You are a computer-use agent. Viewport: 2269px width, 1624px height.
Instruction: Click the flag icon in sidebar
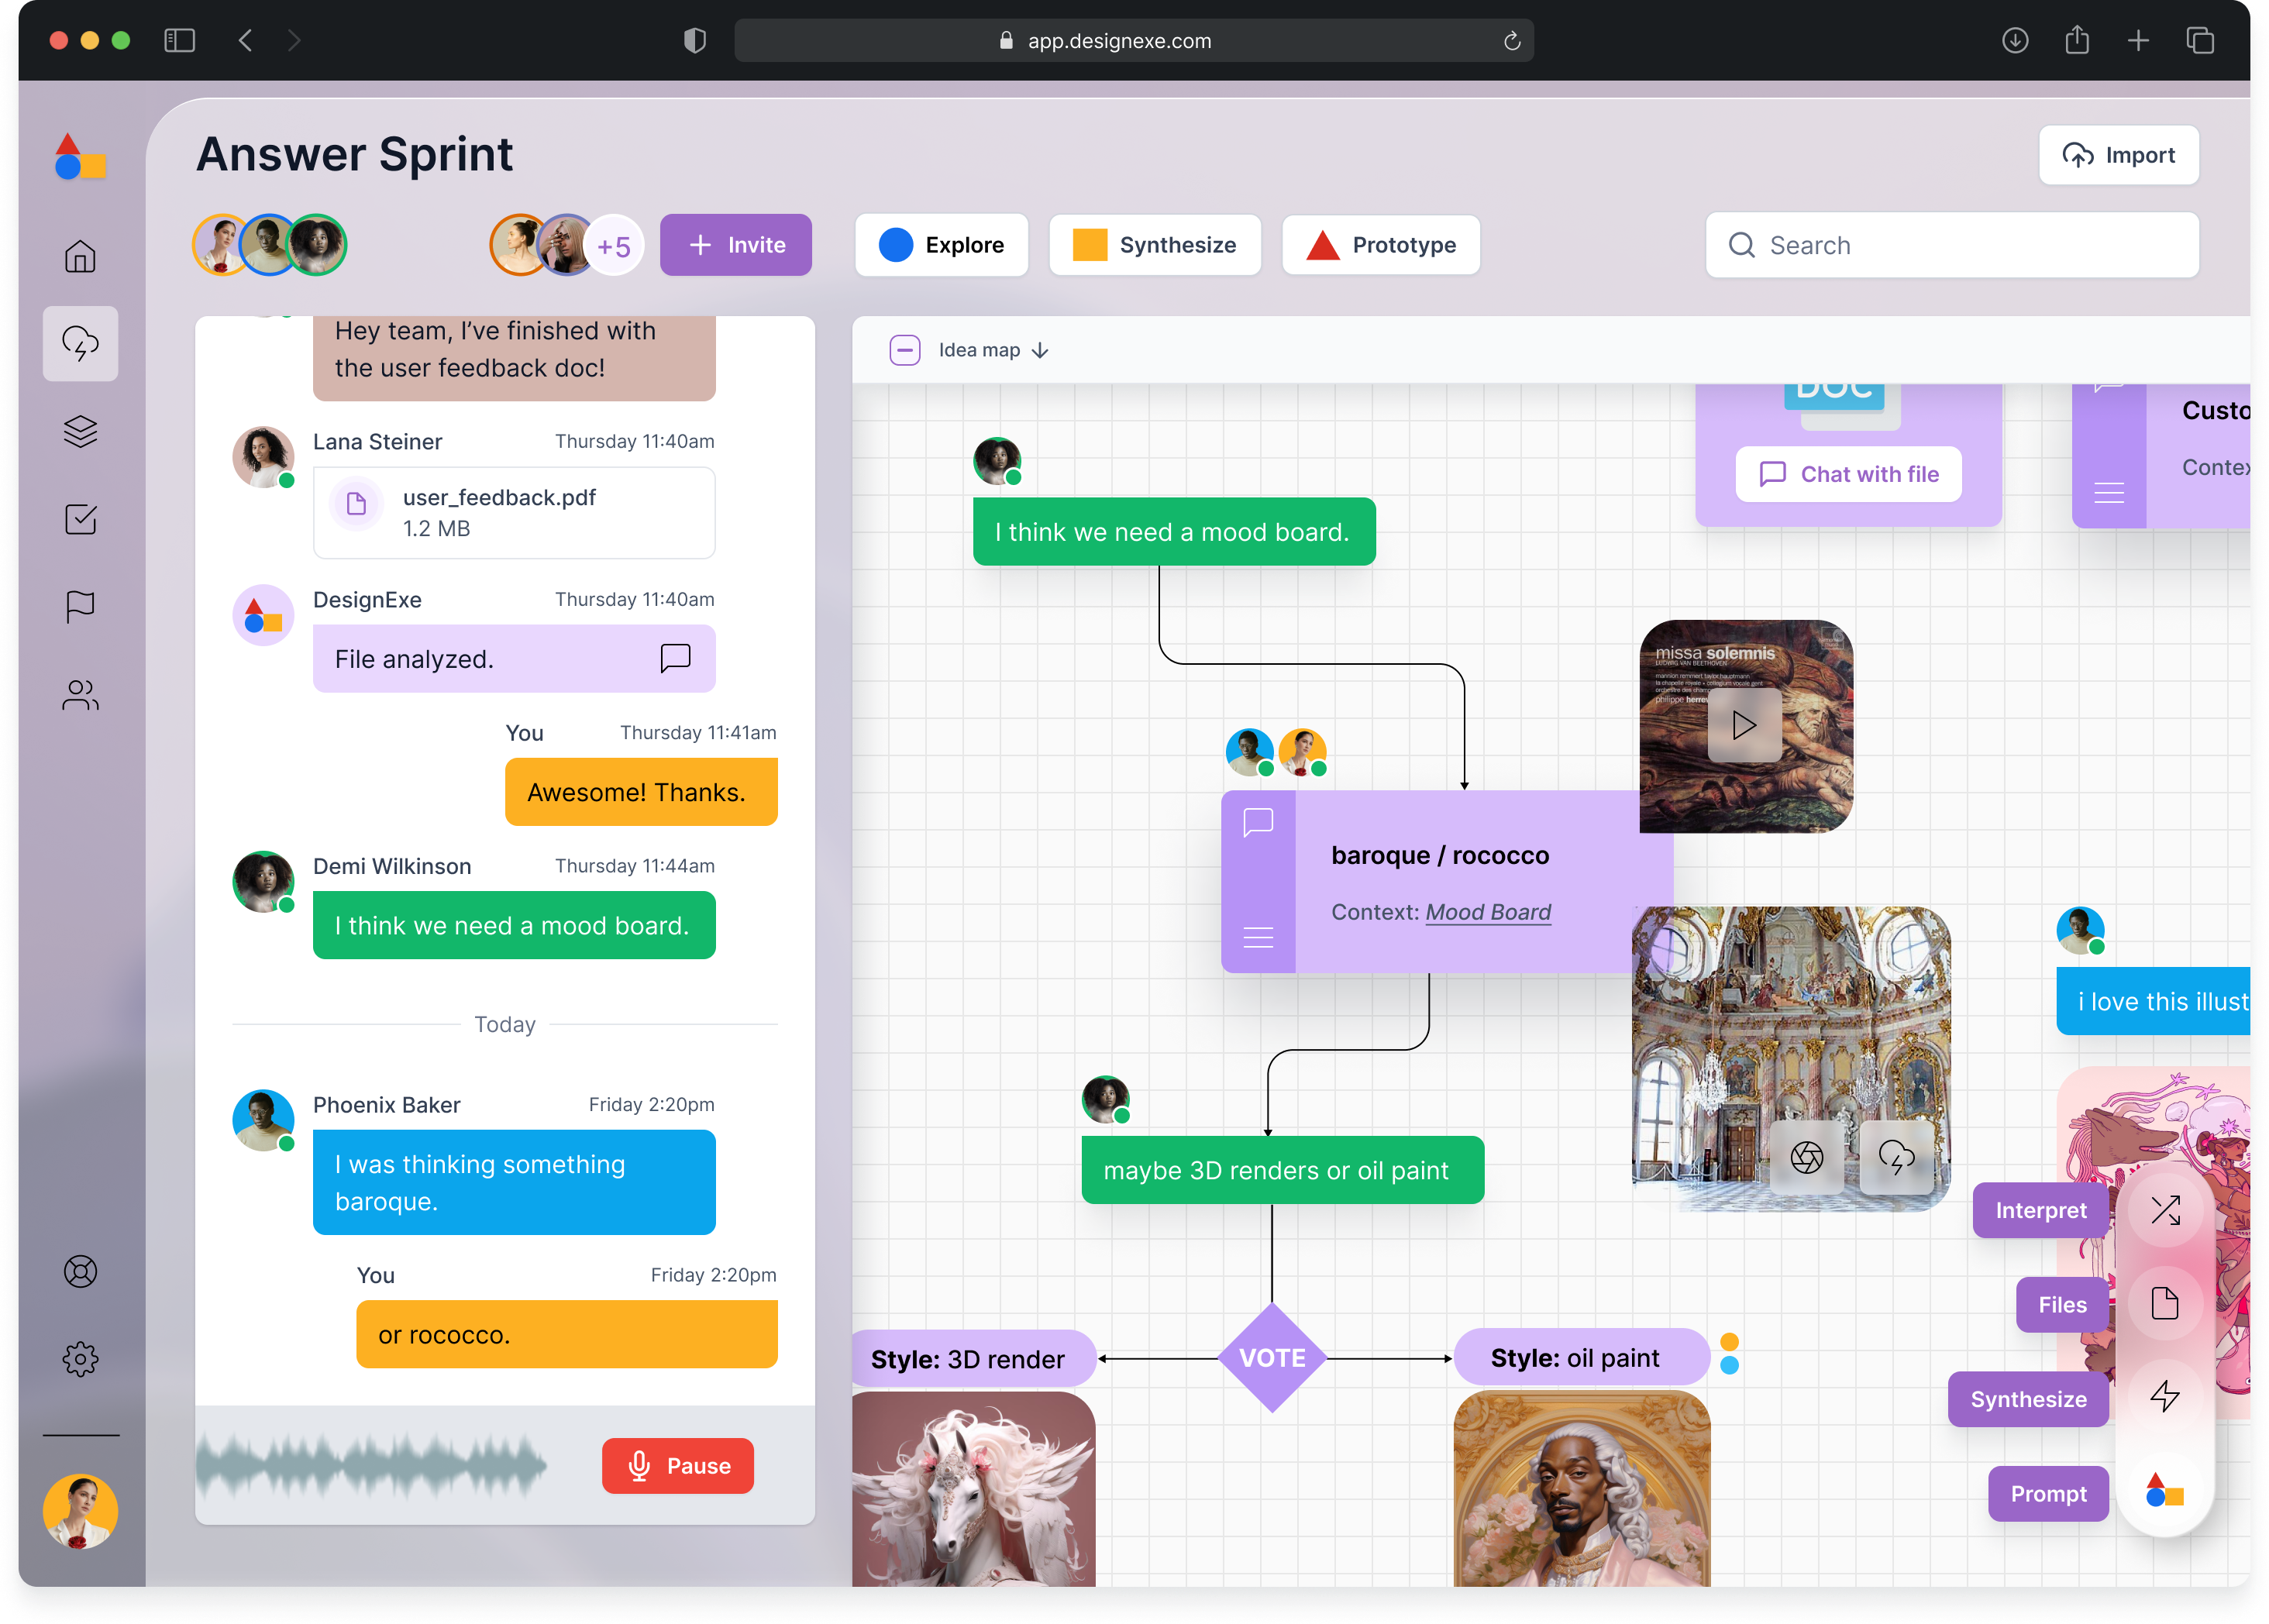coord(80,606)
